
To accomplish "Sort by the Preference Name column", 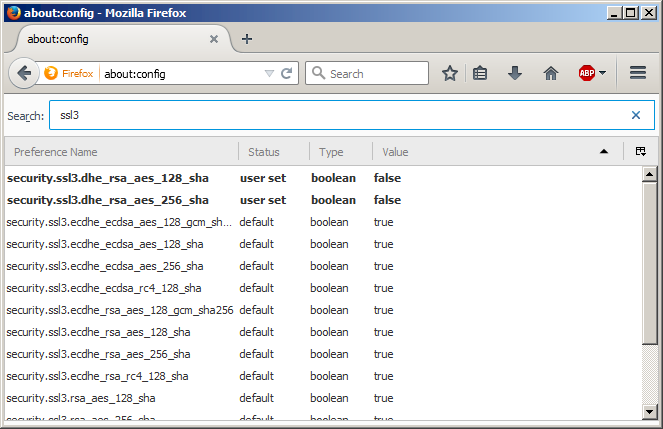I will tap(120, 152).
